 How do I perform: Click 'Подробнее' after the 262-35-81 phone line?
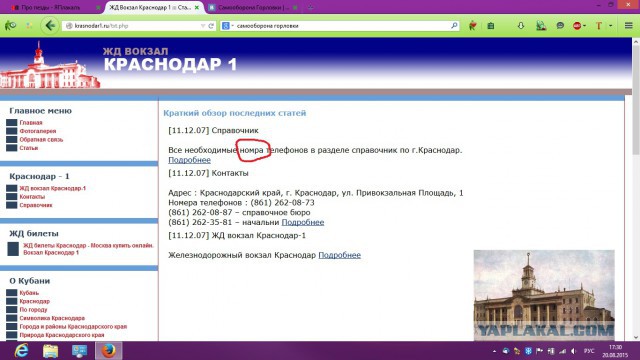(303, 222)
